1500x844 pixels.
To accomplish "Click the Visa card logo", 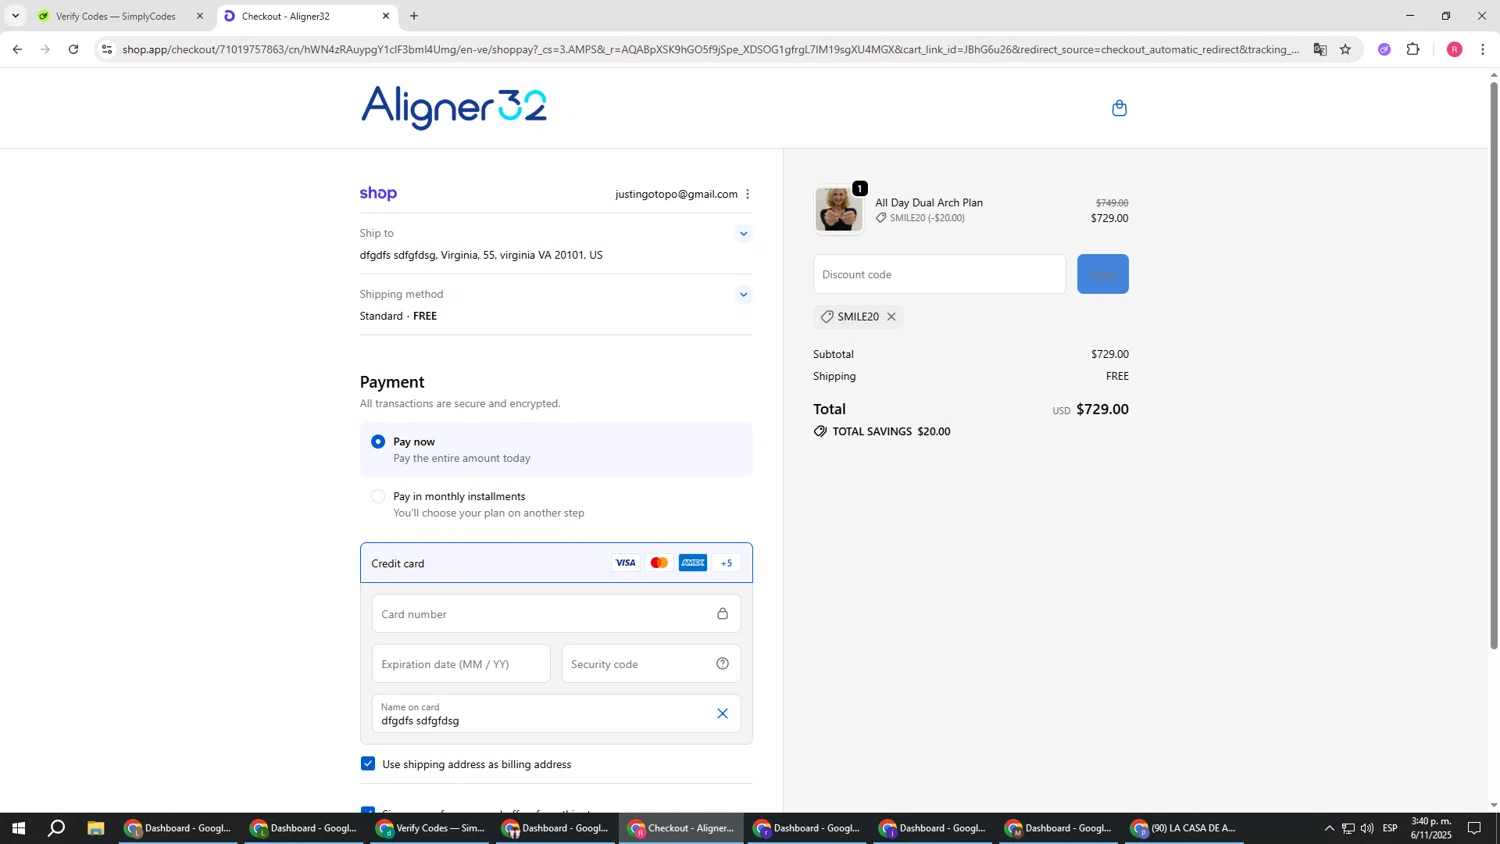I will click(625, 563).
